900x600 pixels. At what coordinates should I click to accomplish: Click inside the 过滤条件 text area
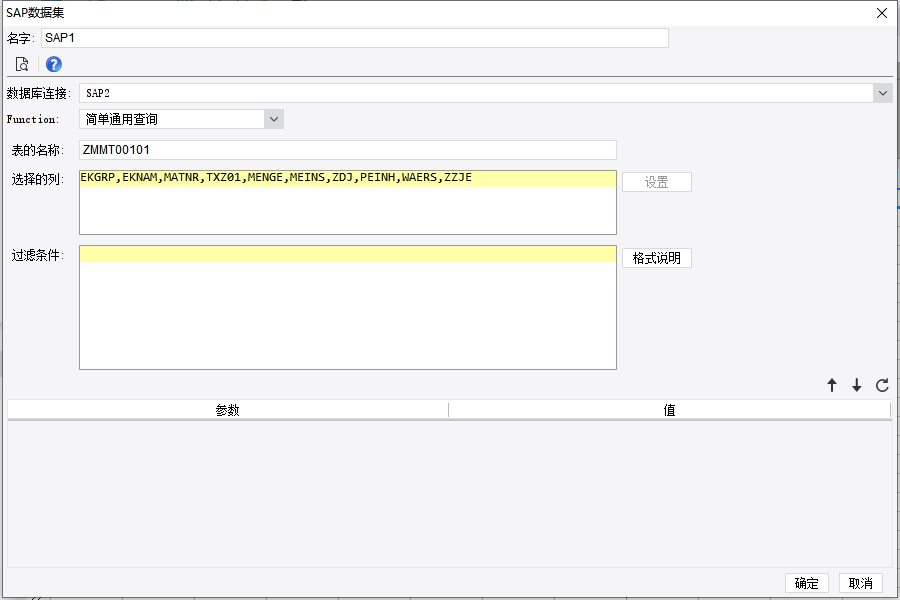(348, 308)
